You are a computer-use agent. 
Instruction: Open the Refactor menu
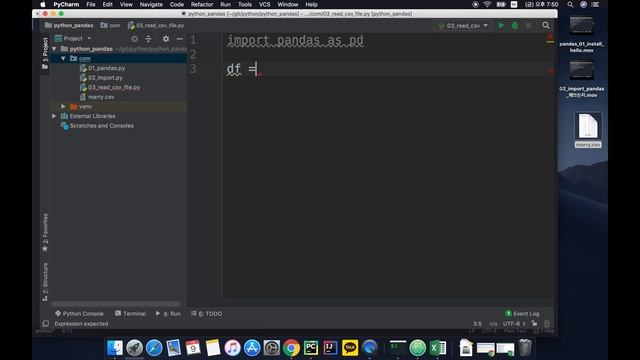pos(202,4)
